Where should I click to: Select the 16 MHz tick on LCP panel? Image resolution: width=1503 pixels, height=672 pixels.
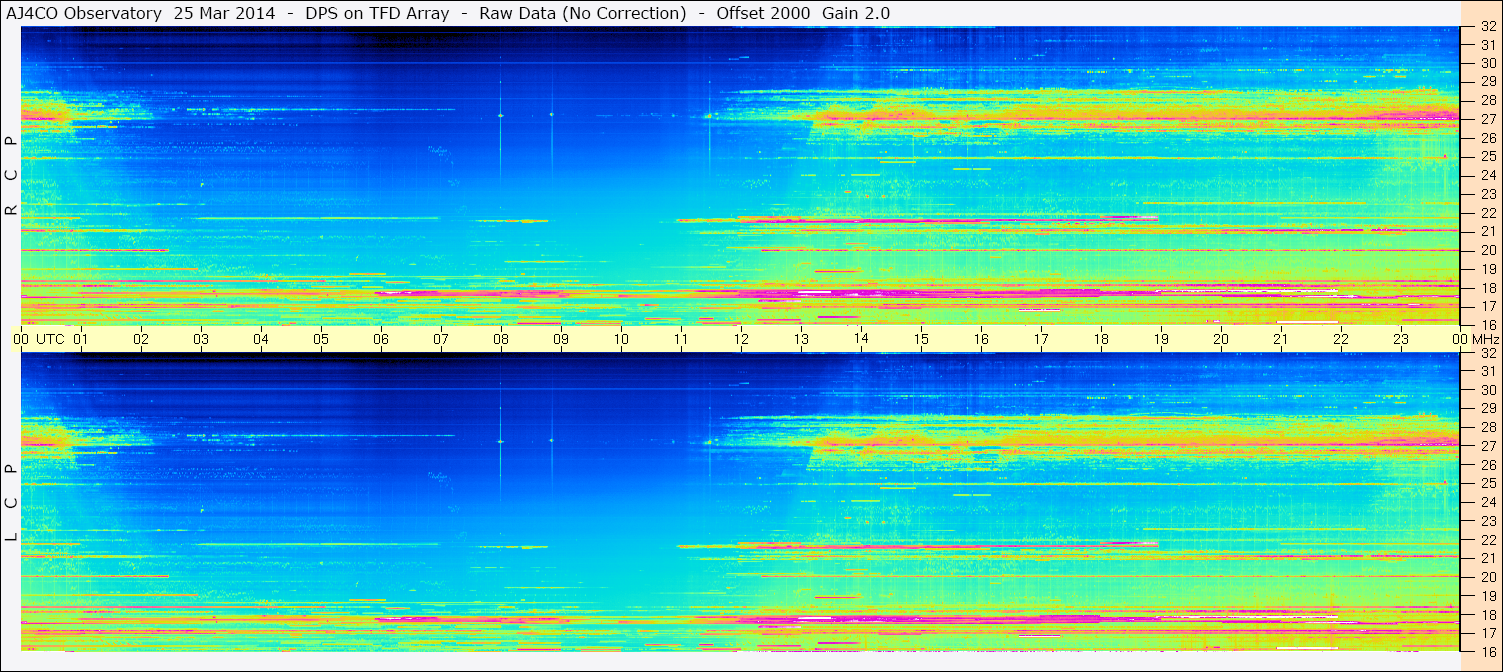[1487, 652]
